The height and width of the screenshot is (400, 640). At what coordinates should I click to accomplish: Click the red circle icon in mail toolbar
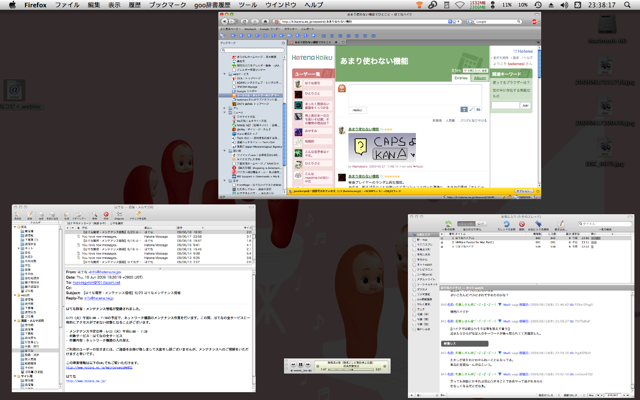(106, 214)
